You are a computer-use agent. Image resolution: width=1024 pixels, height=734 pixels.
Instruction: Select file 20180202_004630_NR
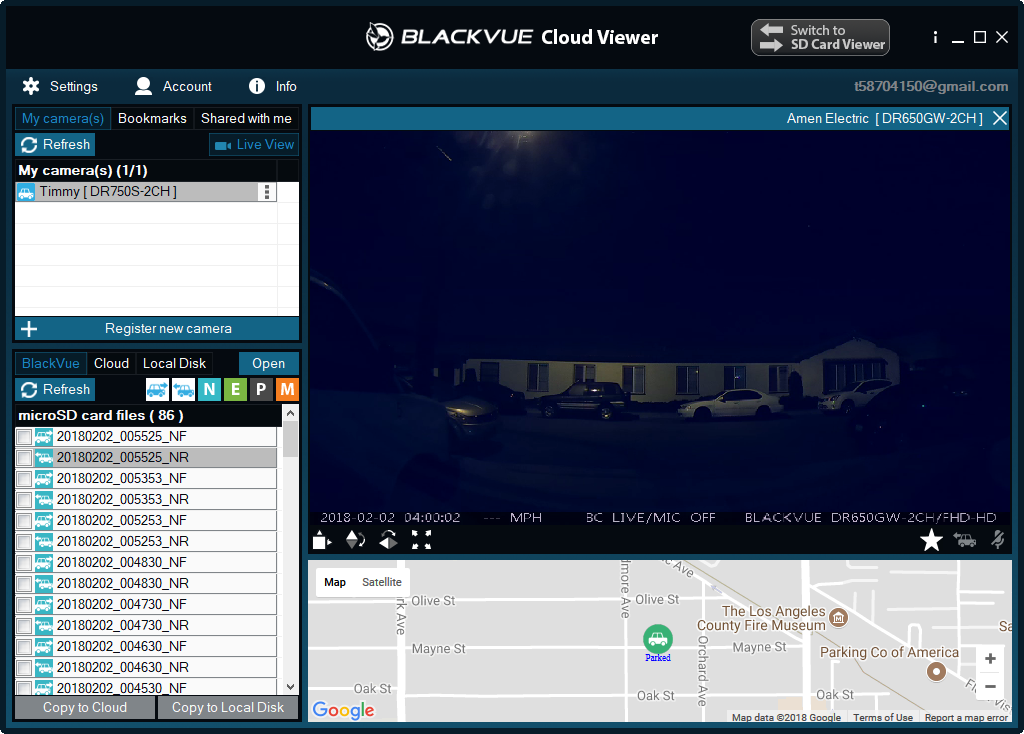coord(146,667)
